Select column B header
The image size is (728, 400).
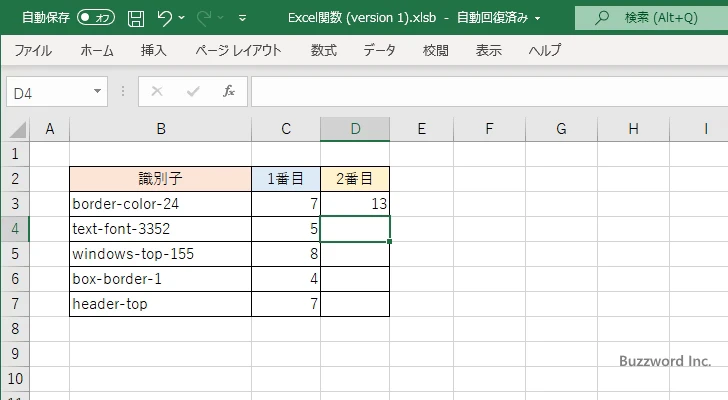tap(161, 129)
